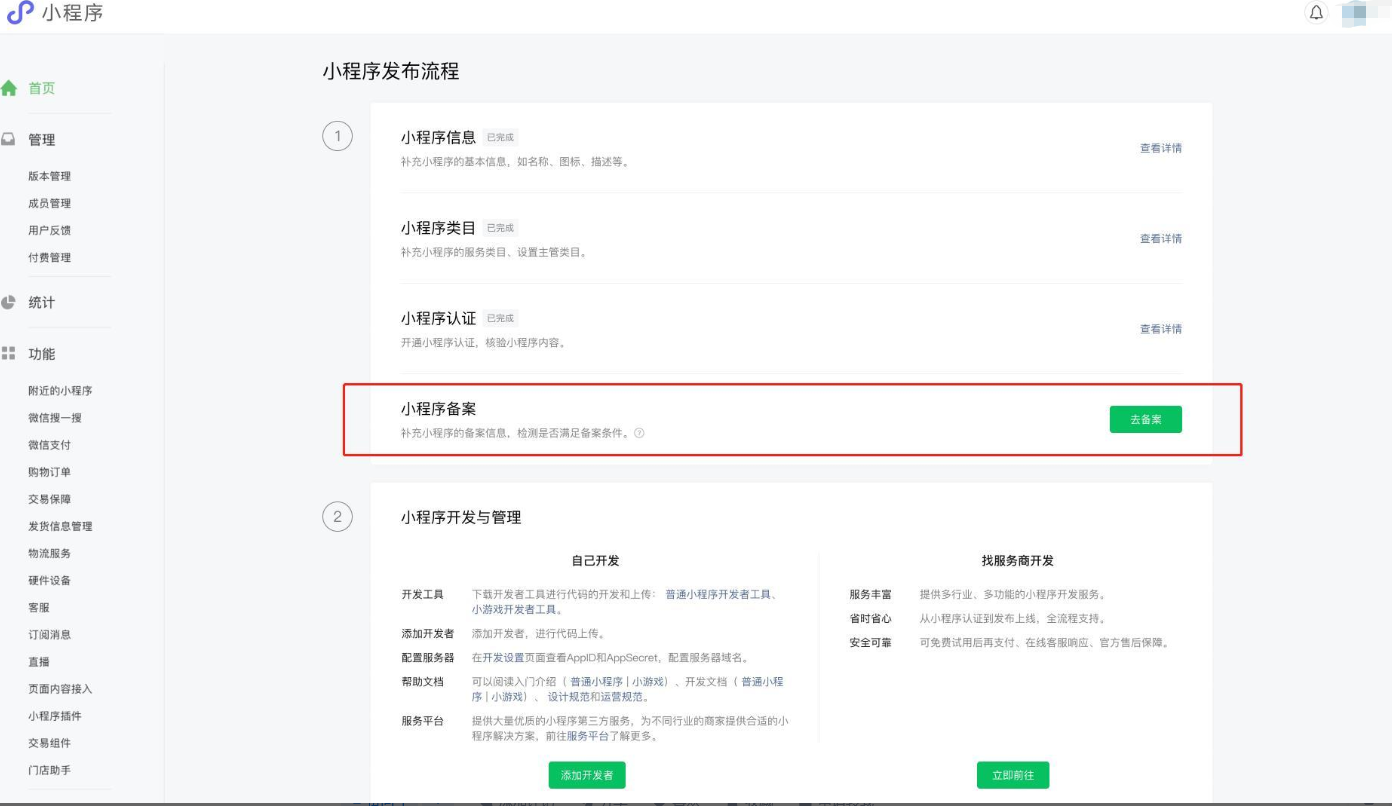Click 查看详情 for 小程序认证

pyautogui.click(x=1160, y=329)
